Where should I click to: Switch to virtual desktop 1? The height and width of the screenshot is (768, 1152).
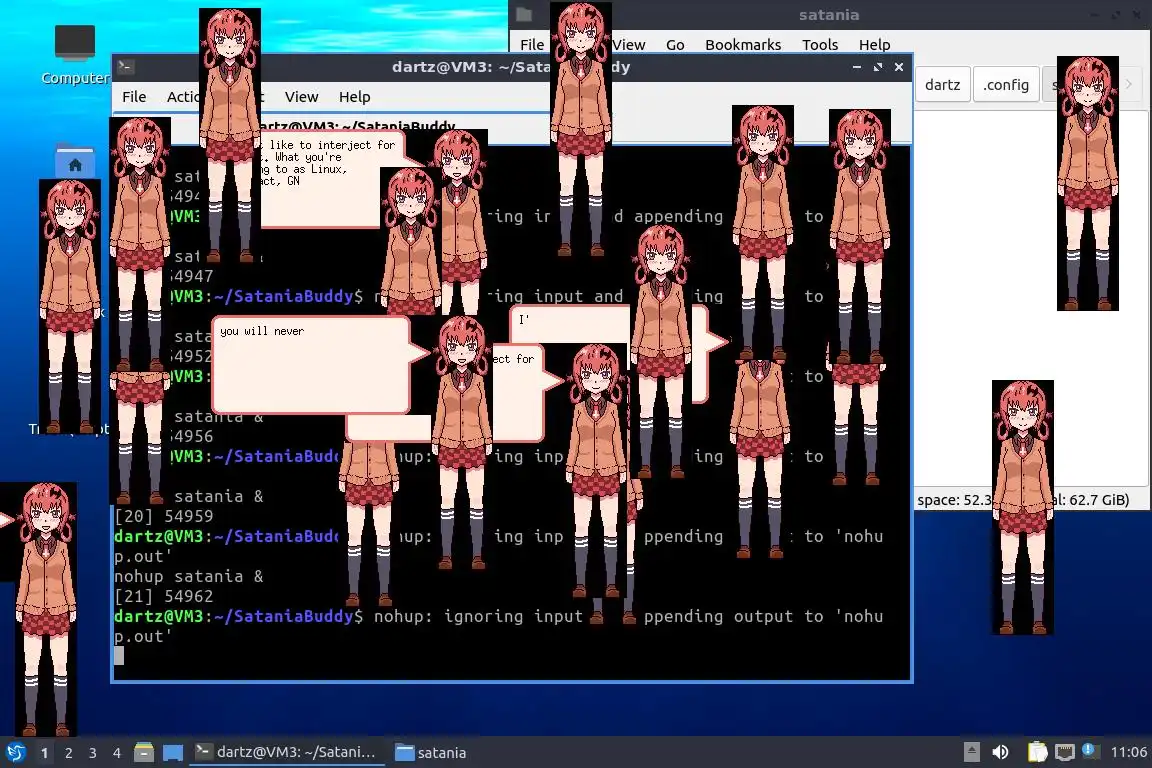[x=45, y=753]
